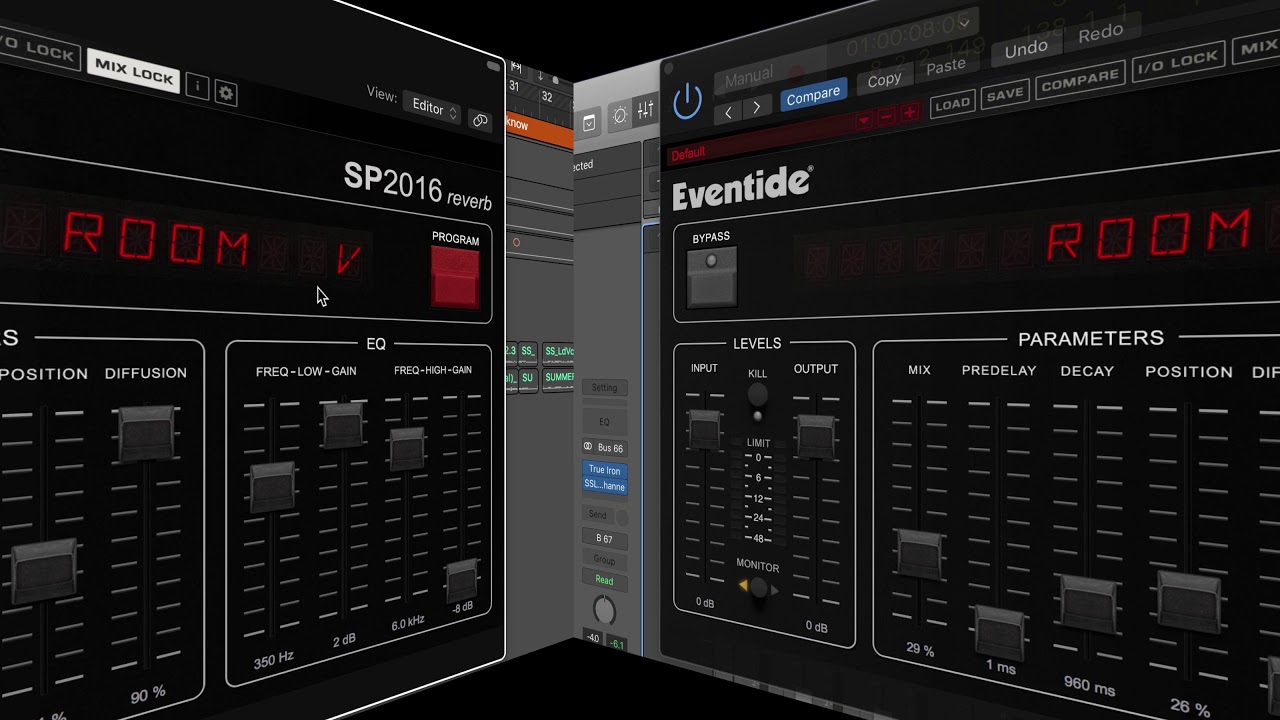Adjust EQ low gain slider at 2 dB
The image size is (1280, 720).
pos(343,425)
